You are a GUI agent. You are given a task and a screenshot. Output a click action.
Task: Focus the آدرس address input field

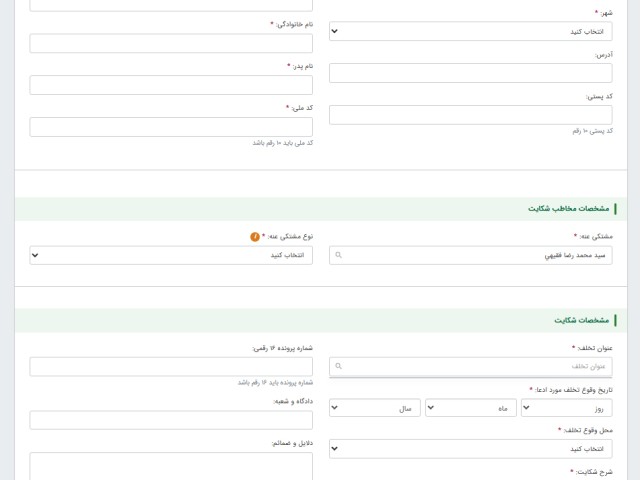471,73
